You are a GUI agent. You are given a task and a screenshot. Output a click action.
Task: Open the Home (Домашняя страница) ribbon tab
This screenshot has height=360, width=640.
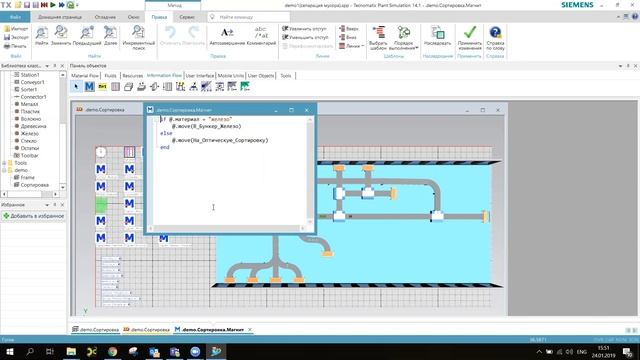point(60,17)
